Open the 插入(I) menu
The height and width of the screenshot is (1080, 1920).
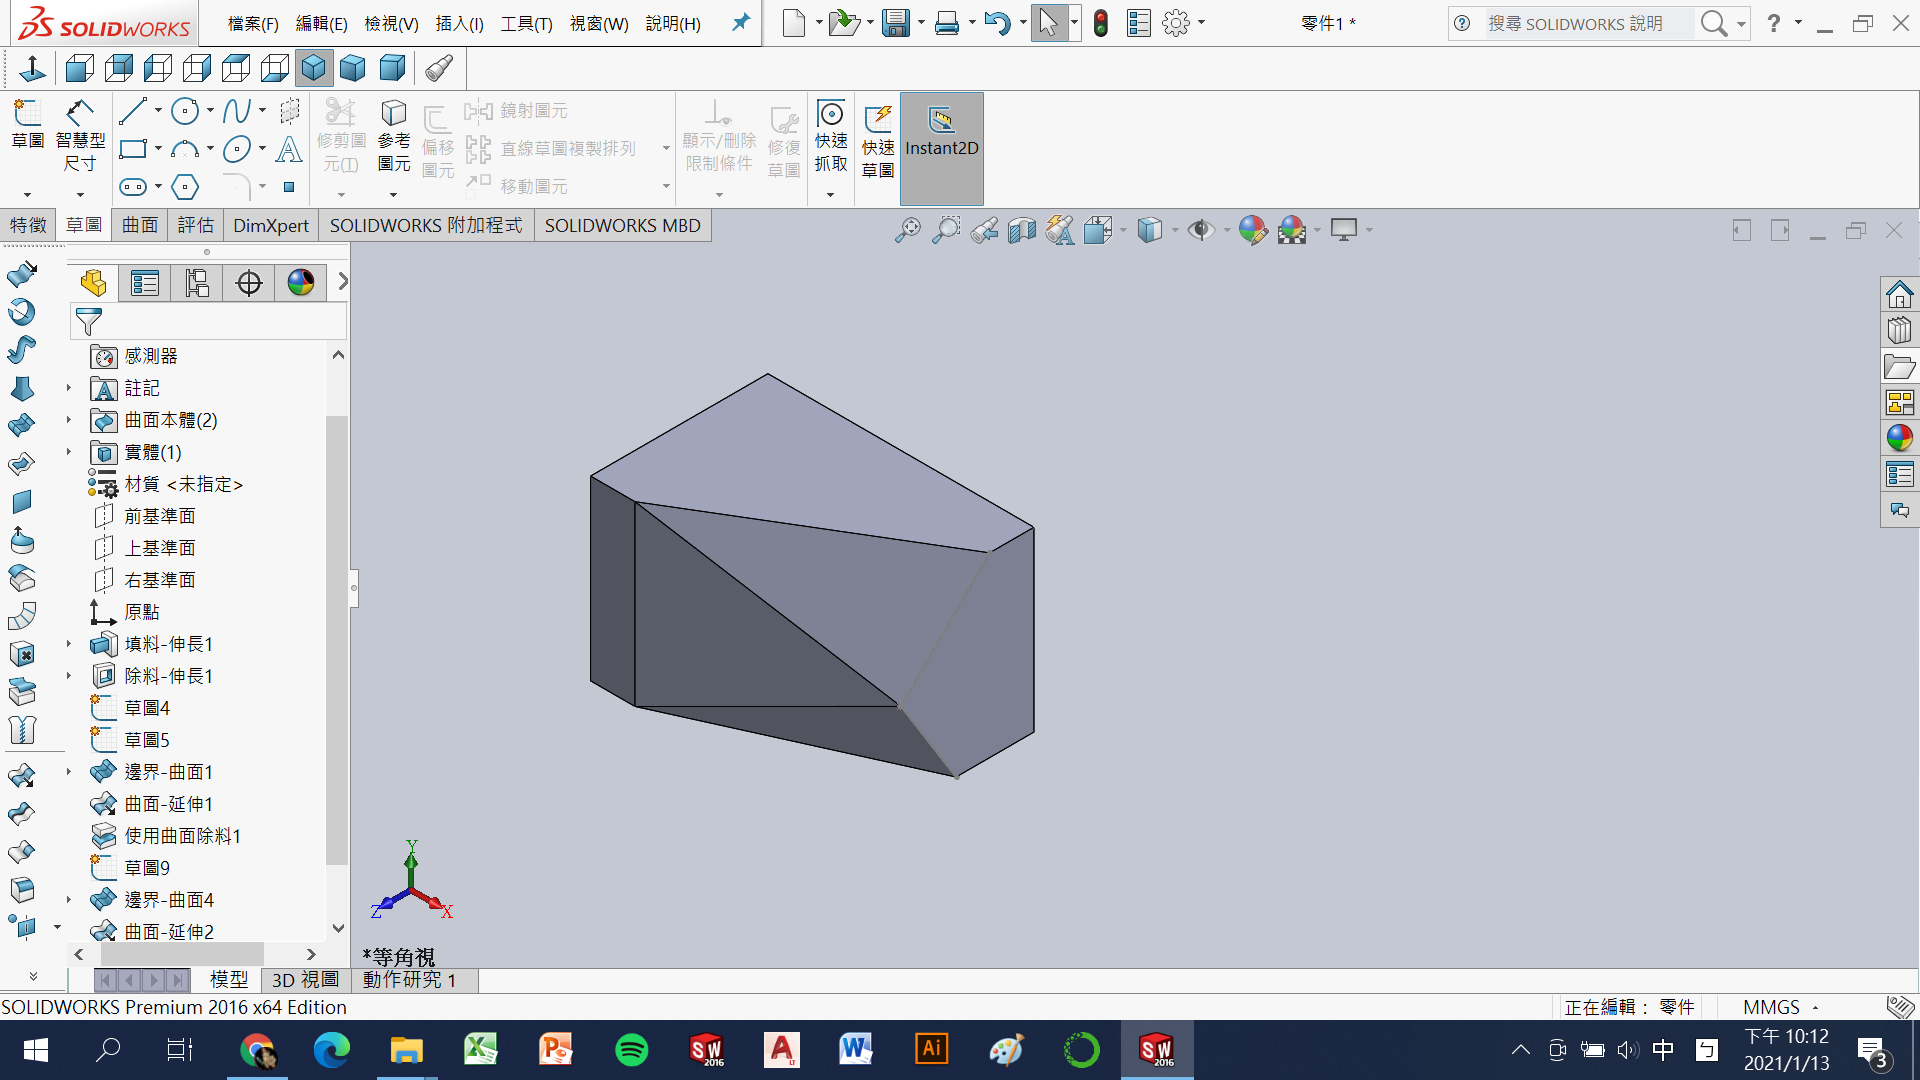point(459,23)
